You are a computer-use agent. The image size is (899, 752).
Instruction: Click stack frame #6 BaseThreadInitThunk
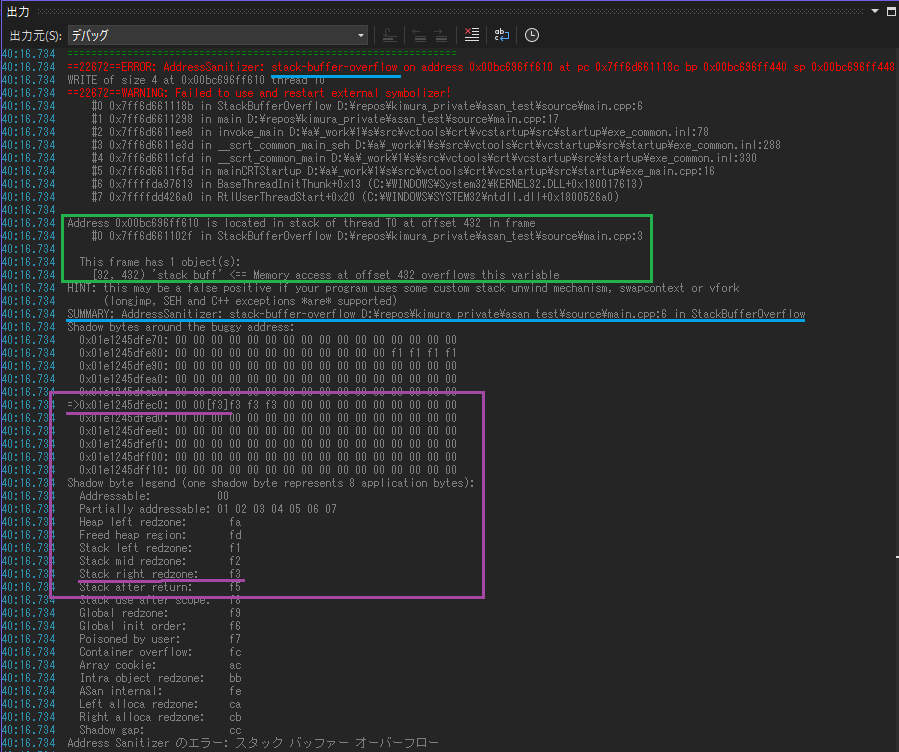click(367, 184)
